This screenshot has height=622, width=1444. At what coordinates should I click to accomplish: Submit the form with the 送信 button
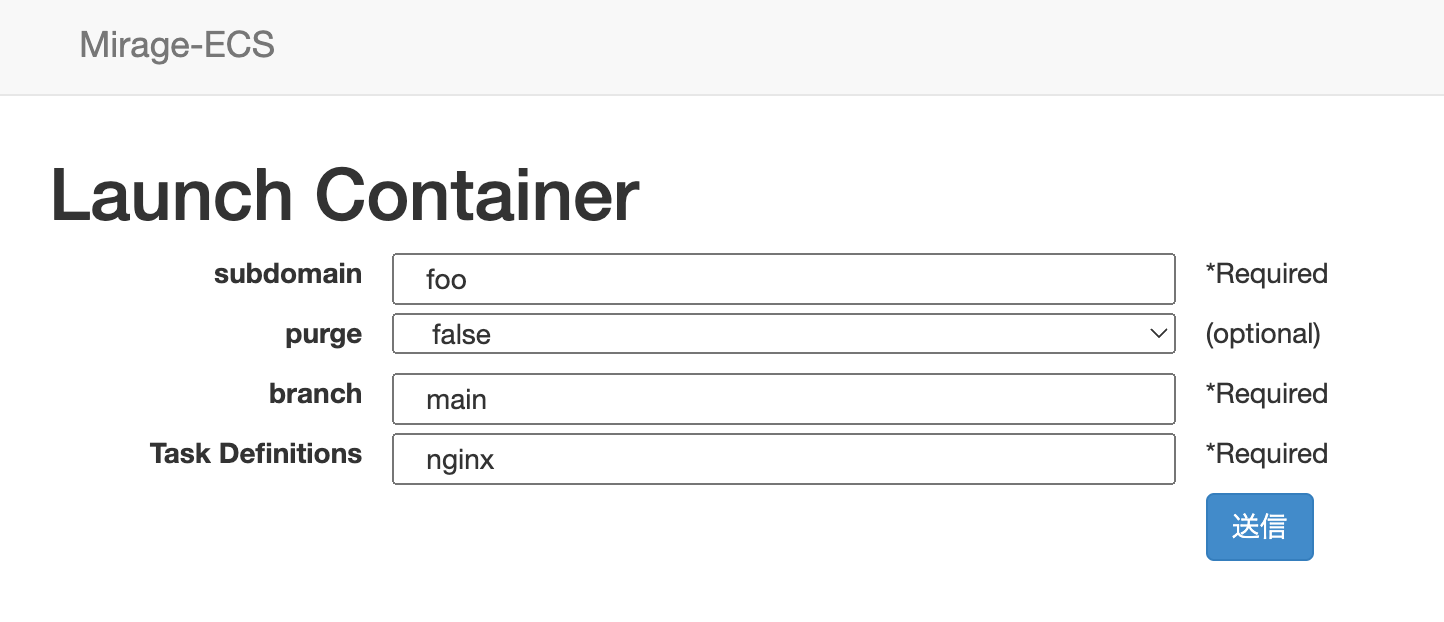(x=1259, y=527)
